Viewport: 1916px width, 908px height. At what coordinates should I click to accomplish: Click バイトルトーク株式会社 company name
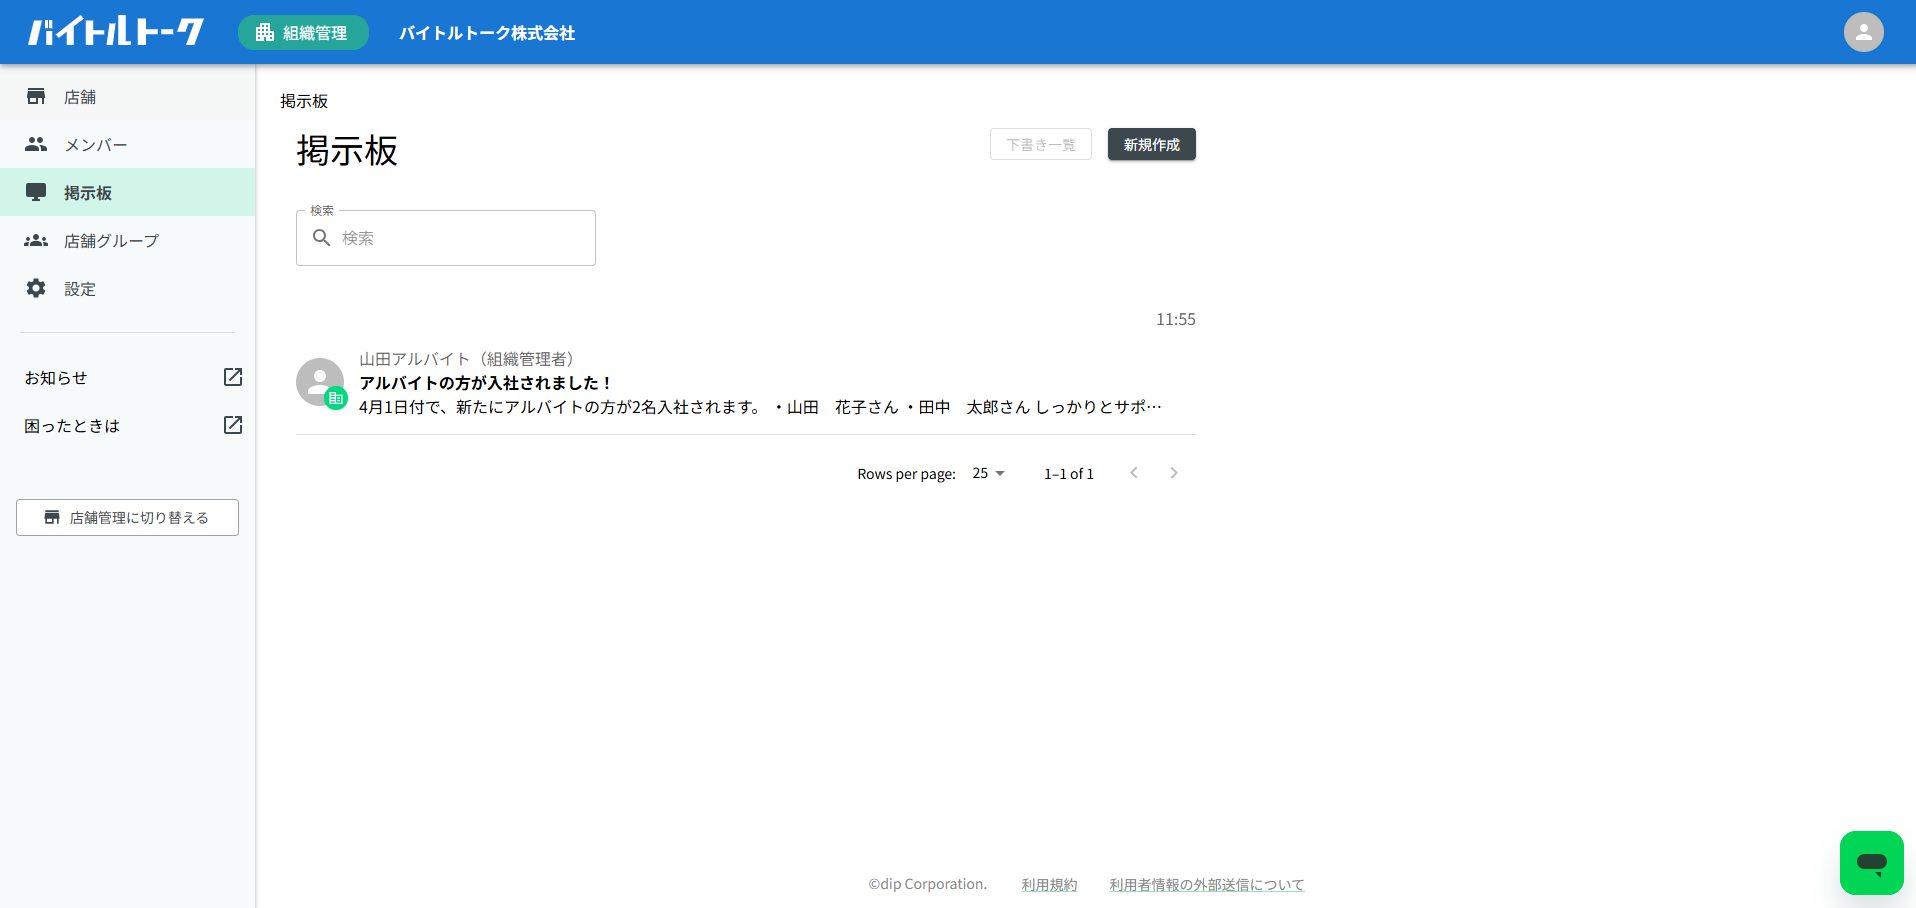[487, 33]
